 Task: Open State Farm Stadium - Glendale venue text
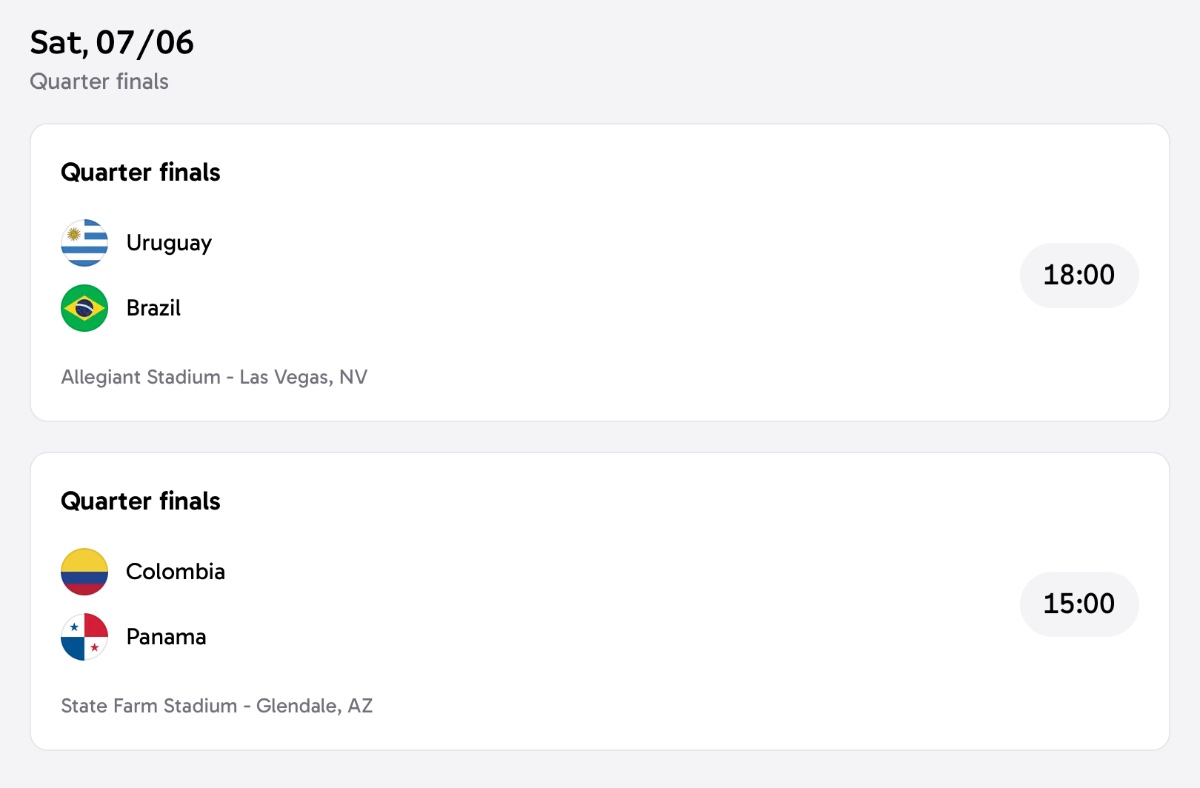217,706
